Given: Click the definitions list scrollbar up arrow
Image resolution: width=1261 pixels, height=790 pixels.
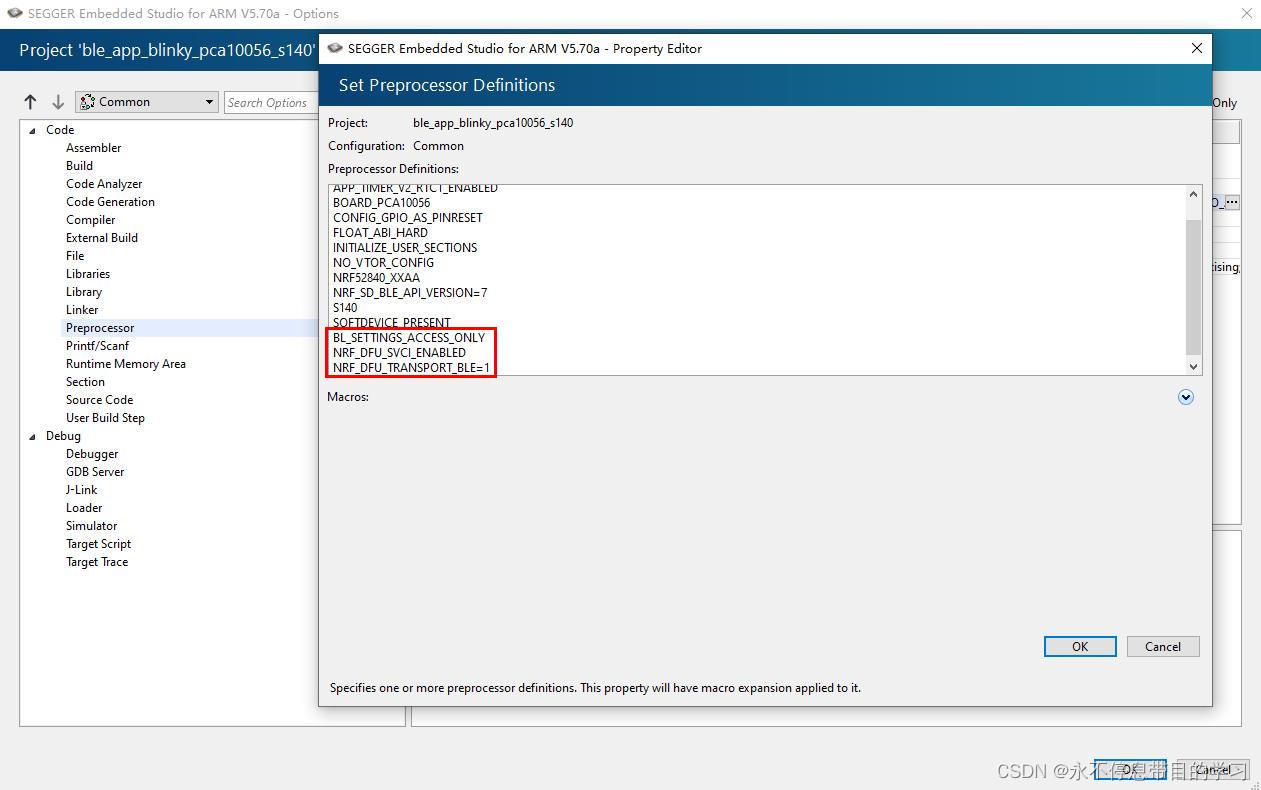Looking at the screenshot, I should point(1192,194).
